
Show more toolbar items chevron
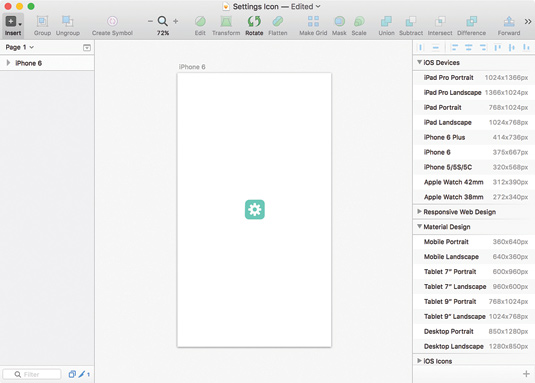click(528, 22)
